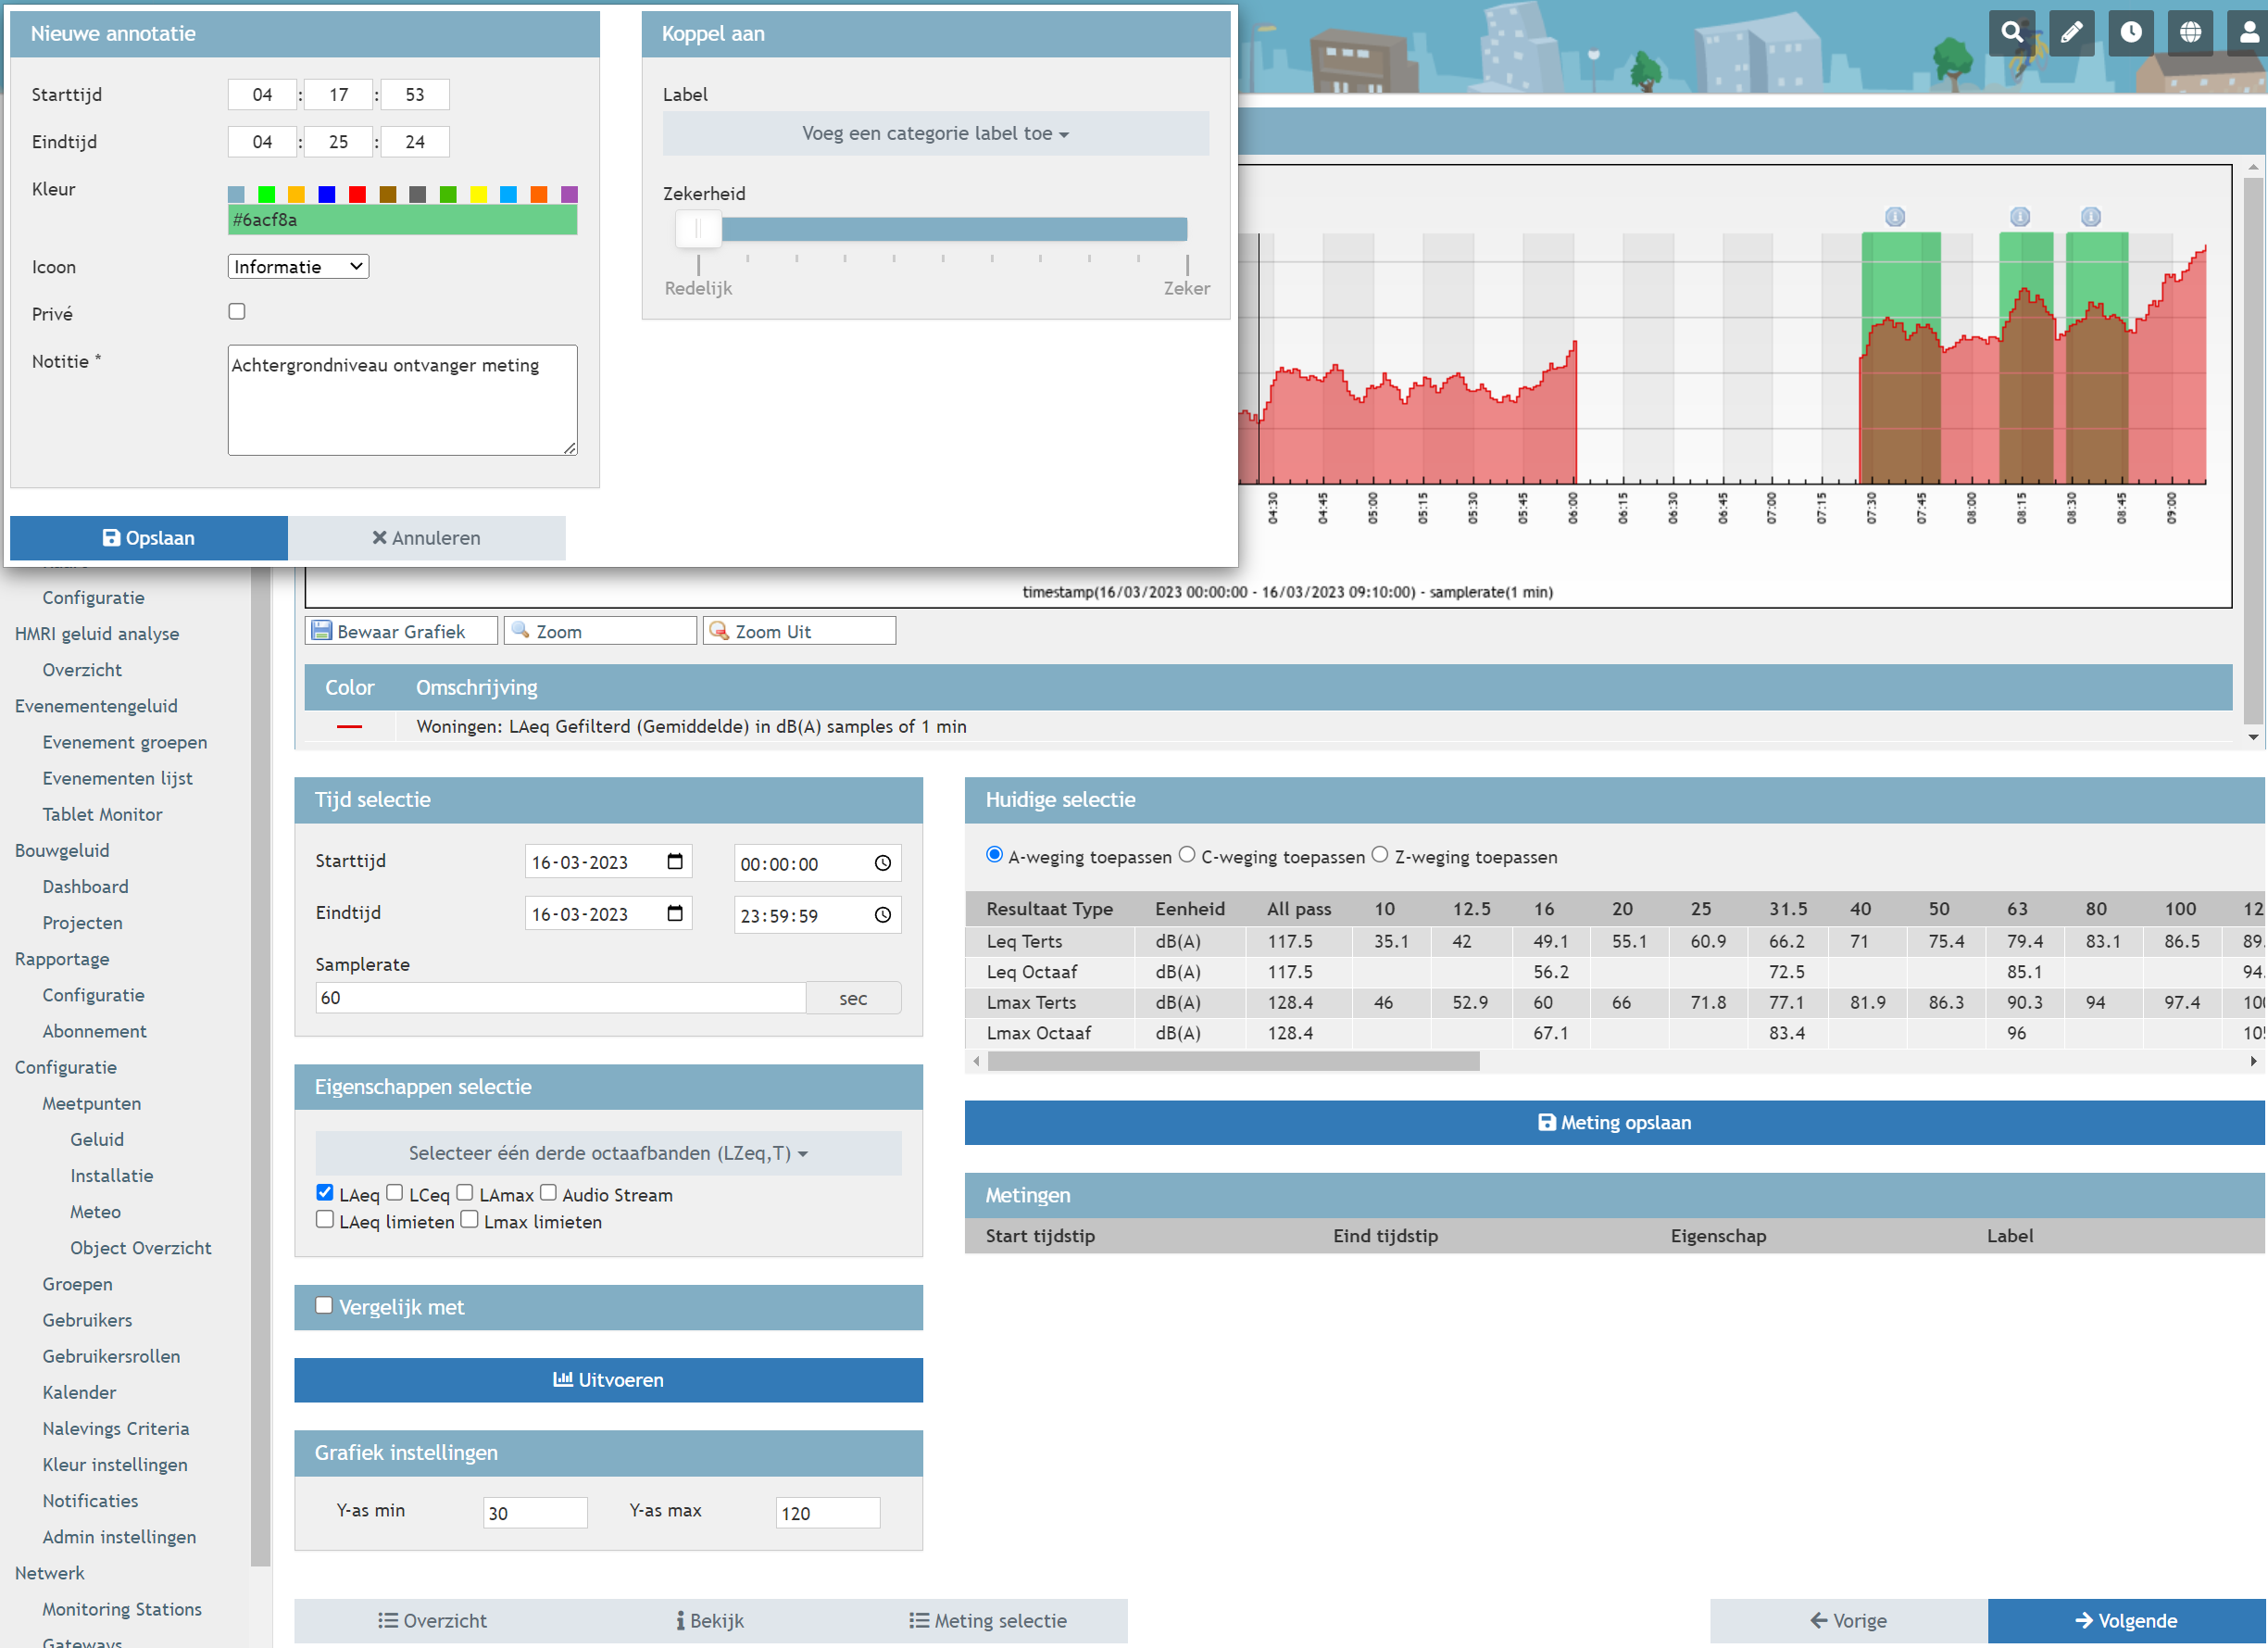2268x1648 pixels.
Task: Check the LAmax checkbox
Action: pyautogui.click(x=465, y=1193)
